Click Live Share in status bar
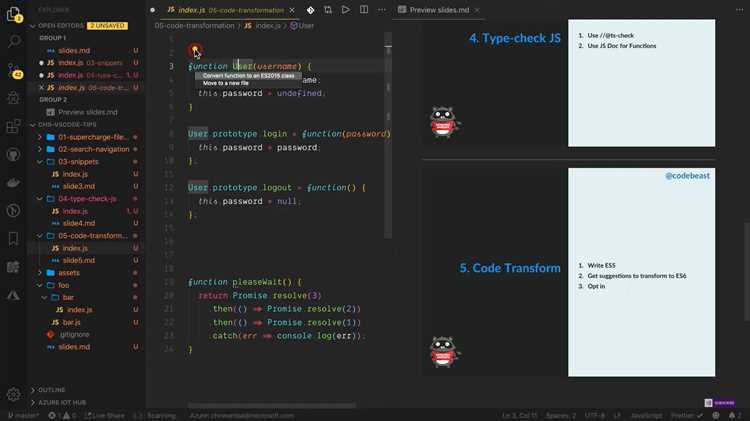Image resolution: width=750 pixels, height=421 pixels. pyautogui.click(x=105, y=415)
